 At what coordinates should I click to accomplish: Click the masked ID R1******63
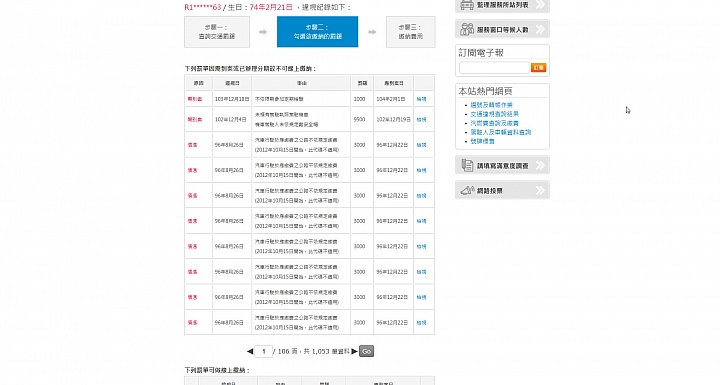[x=202, y=7]
